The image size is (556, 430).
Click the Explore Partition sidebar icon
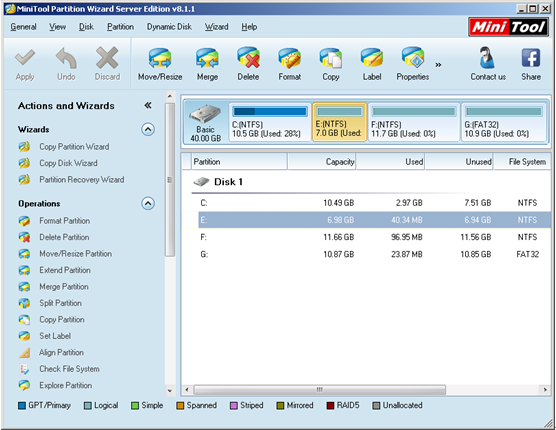[x=24, y=385]
